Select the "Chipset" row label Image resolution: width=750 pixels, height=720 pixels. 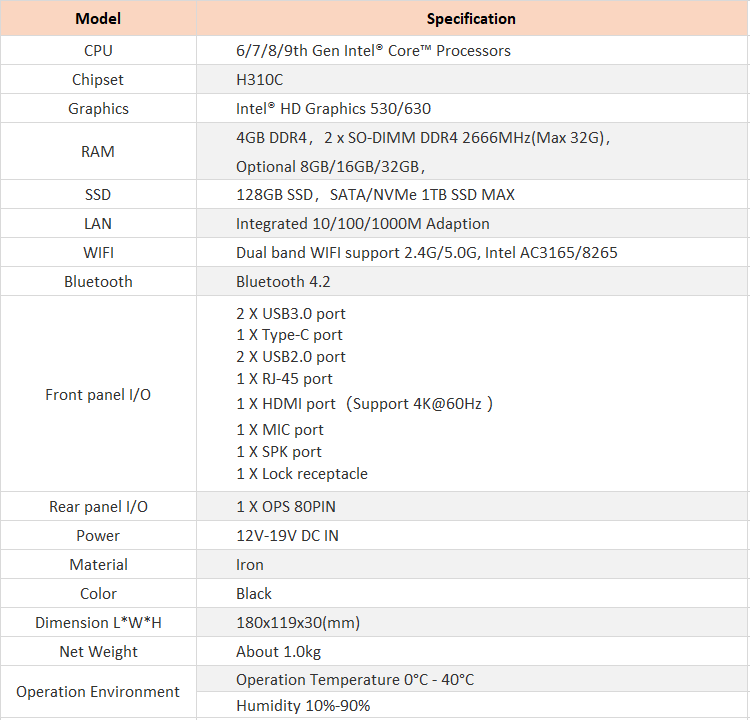tap(98, 79)
